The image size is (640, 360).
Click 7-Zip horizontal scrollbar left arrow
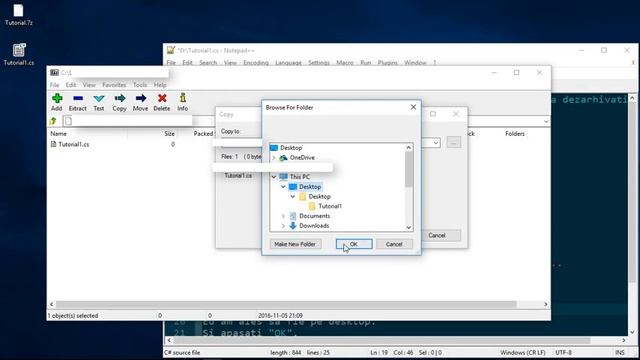point(51,304)
